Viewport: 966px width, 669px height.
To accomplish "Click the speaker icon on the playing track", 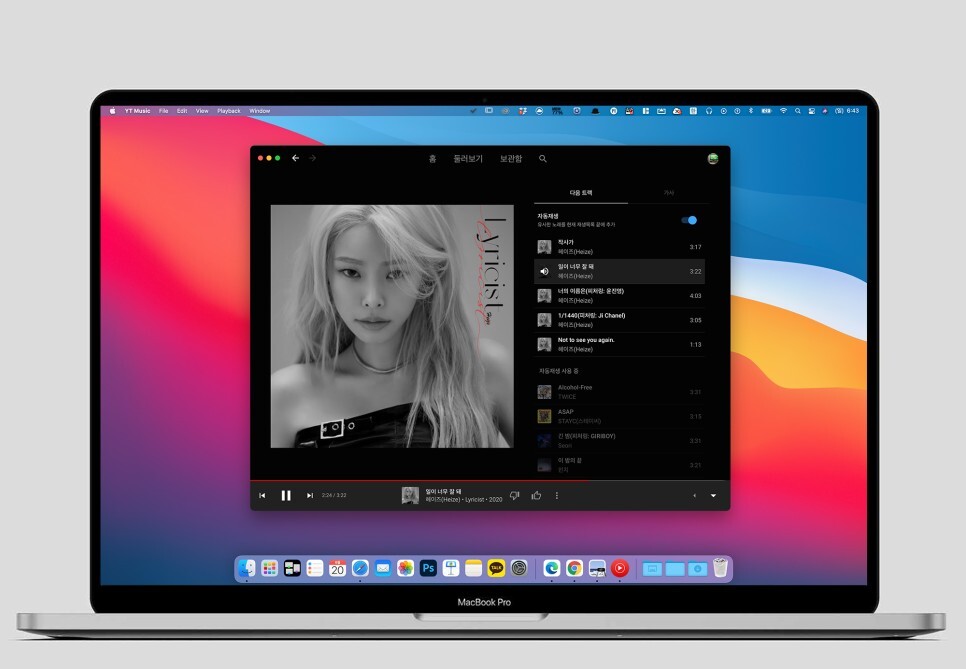I will point(544,271).
